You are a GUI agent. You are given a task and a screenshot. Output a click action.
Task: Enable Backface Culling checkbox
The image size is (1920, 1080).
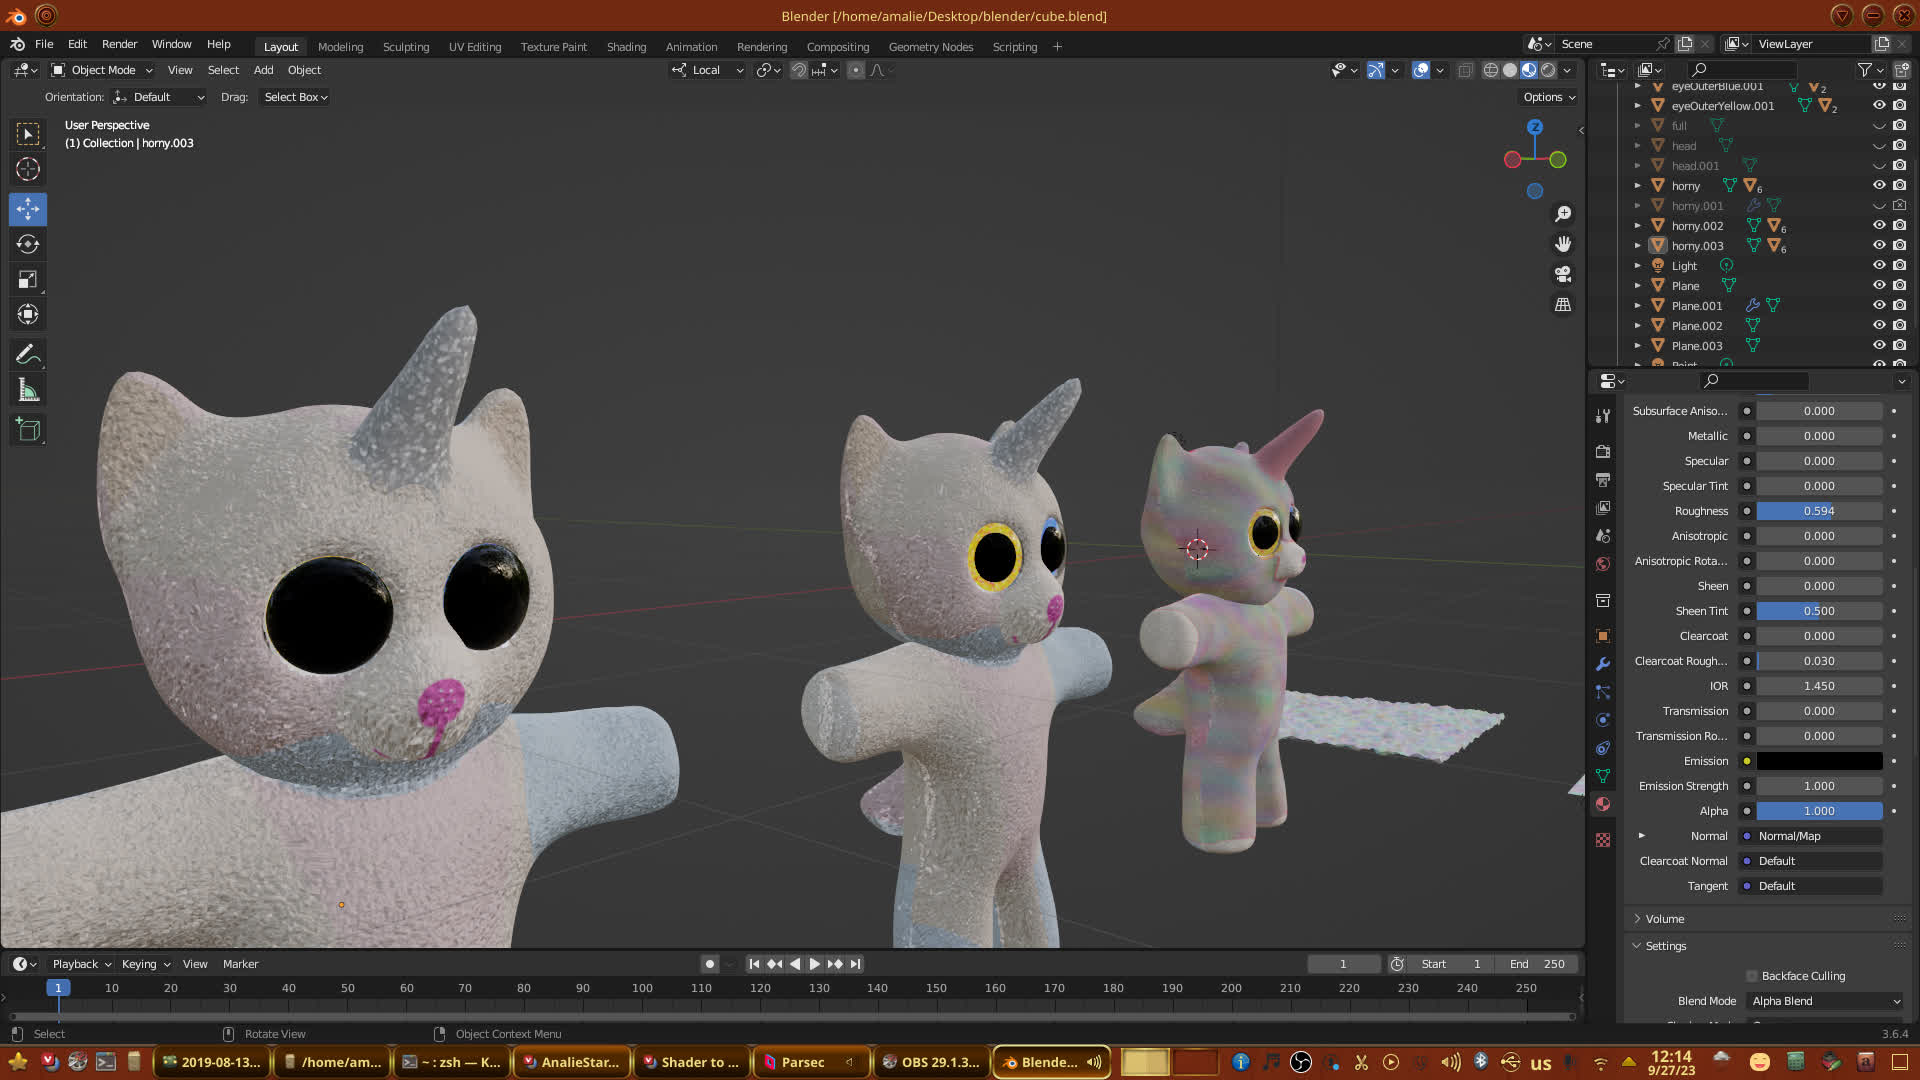(1752, 976)
